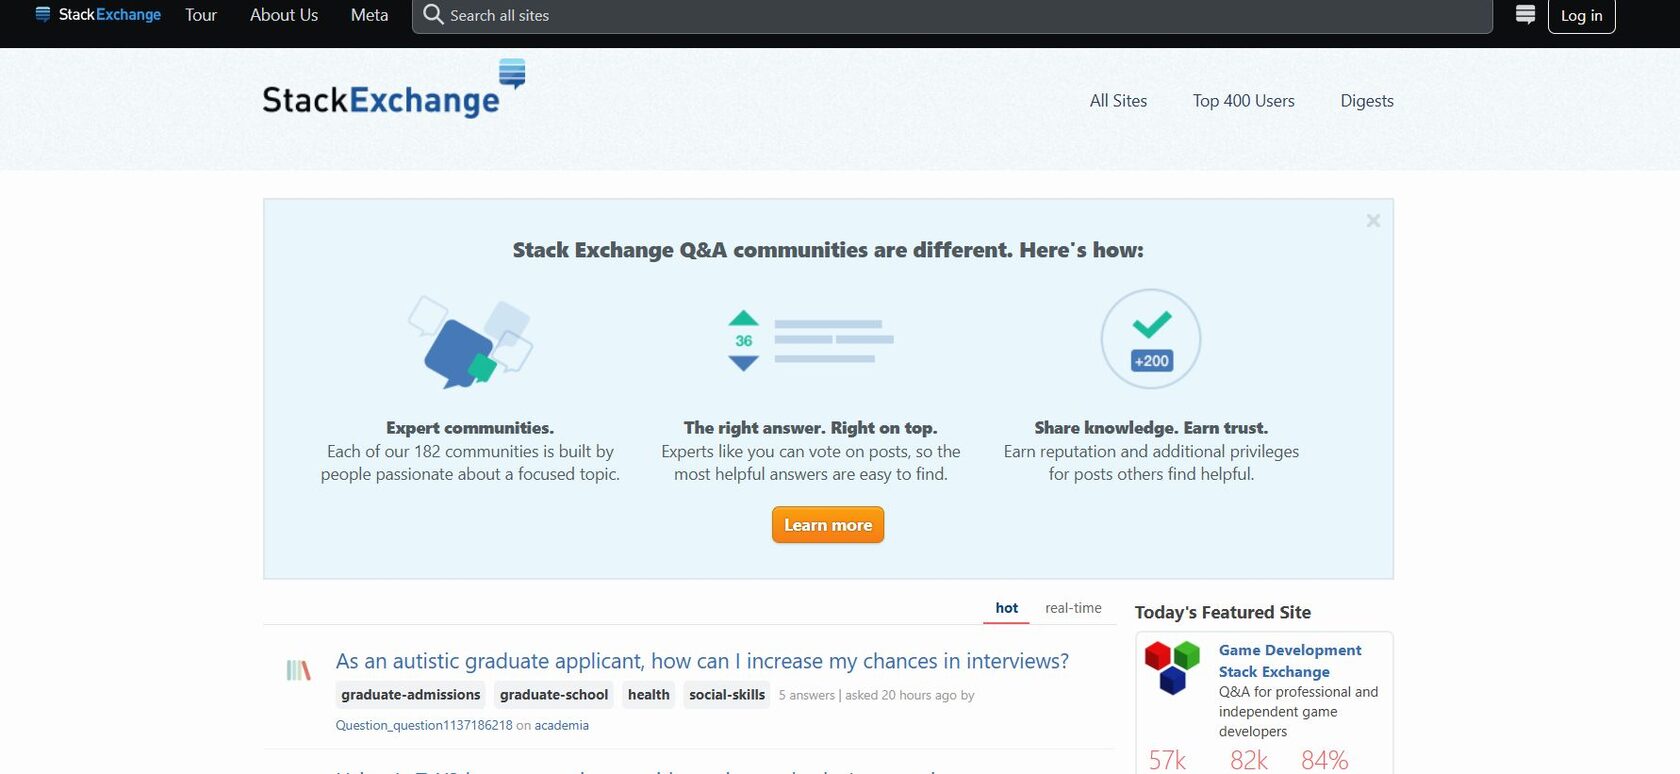Click 'Expert communities.' heading text
Image resolution: width=1680 pixels, height=774 pixels.
pyautogui.click(x=470, y=428)
